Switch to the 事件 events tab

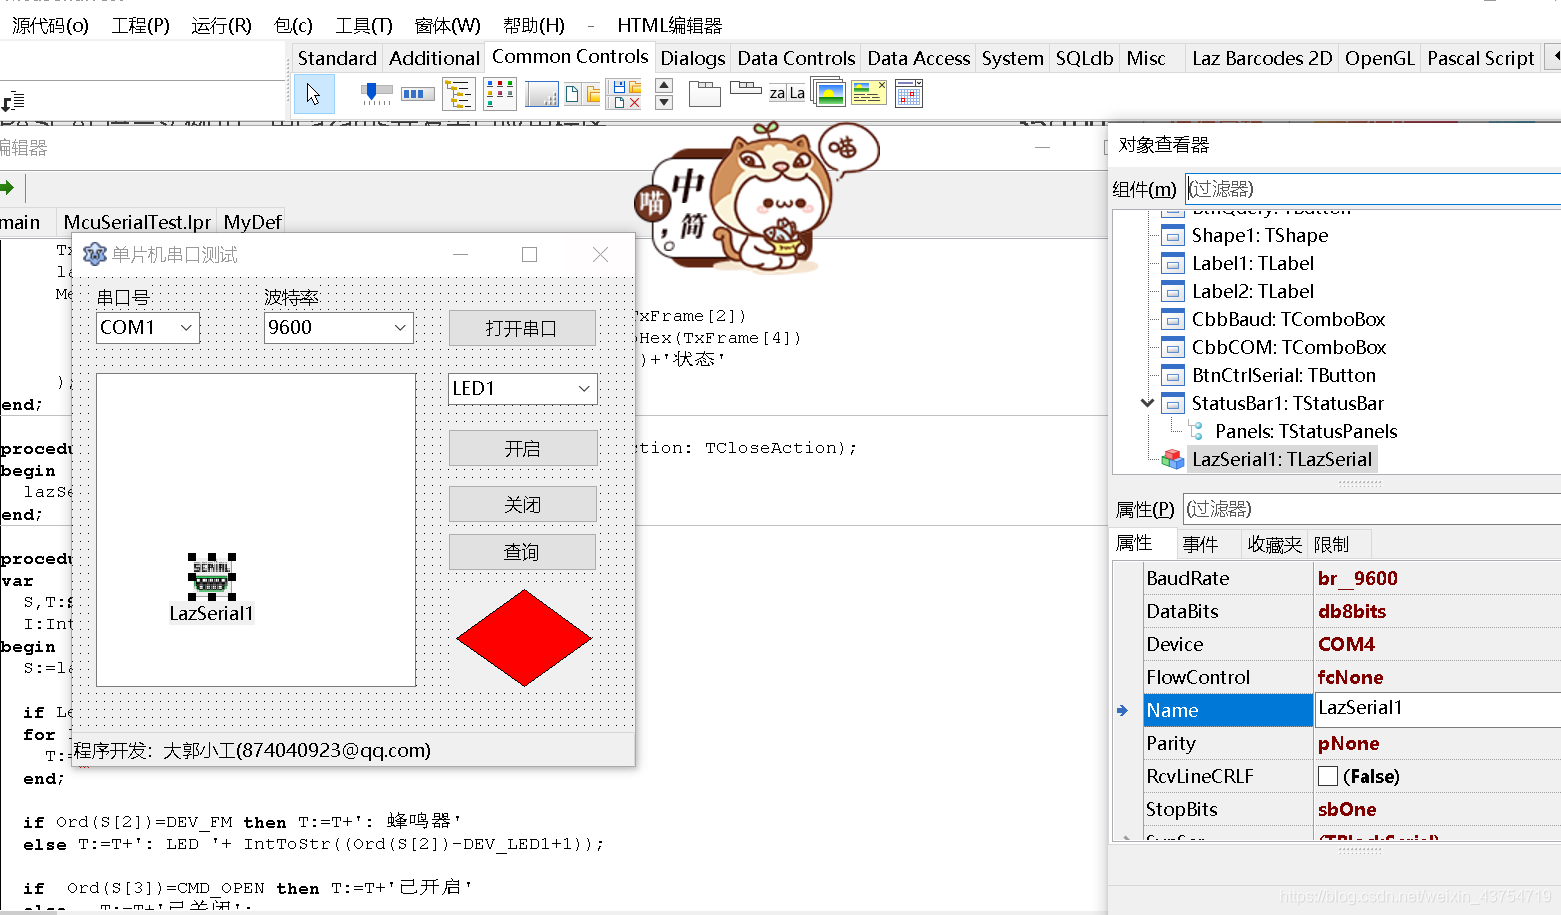click(x=1200, y=544)
